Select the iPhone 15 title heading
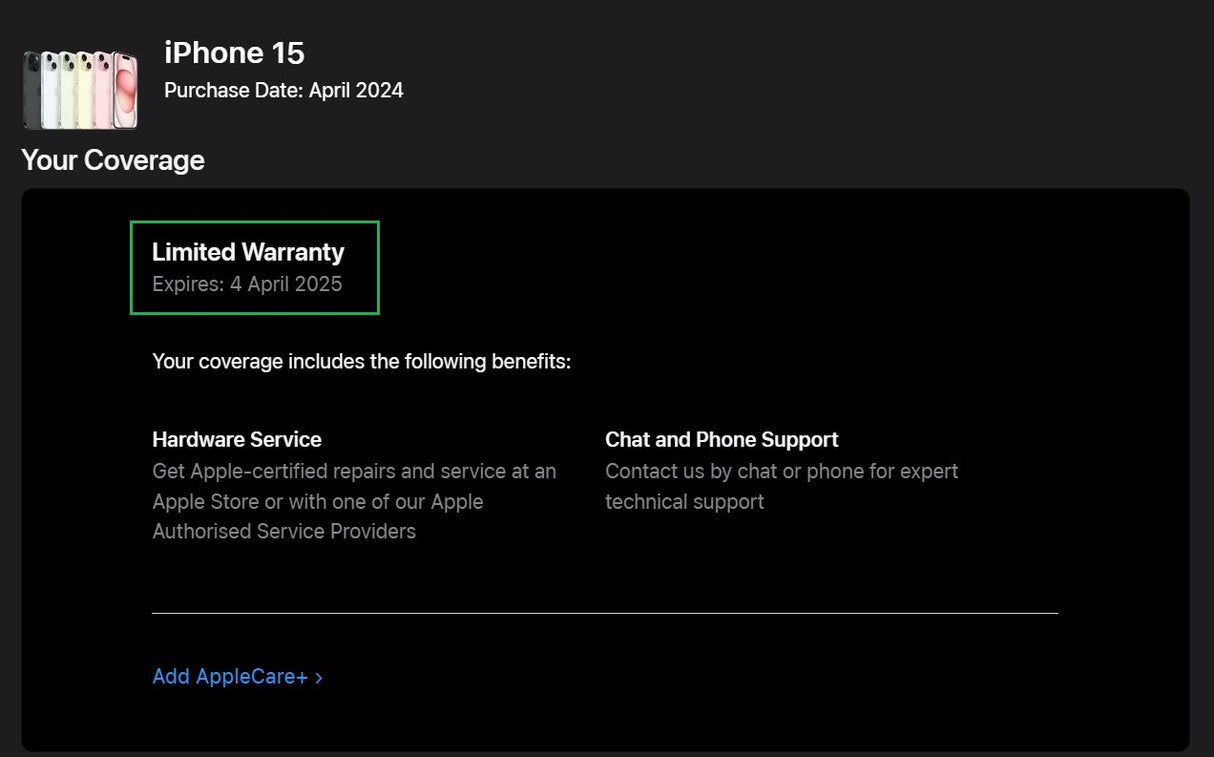Viewport: 1214px width, 757px height. tap(234, 53)
